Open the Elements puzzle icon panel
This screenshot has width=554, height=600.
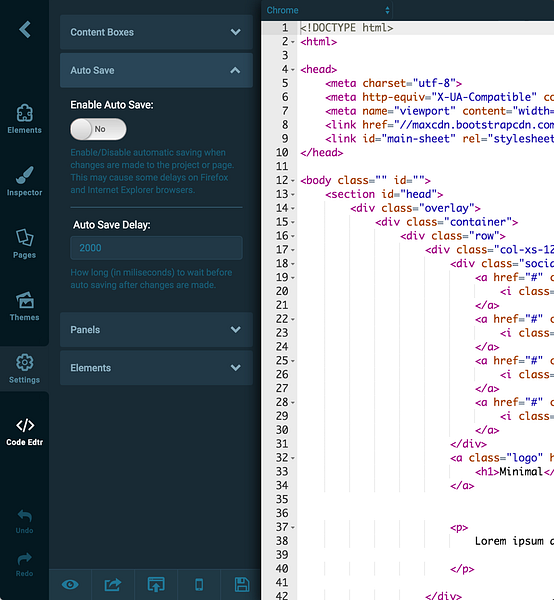24,119
